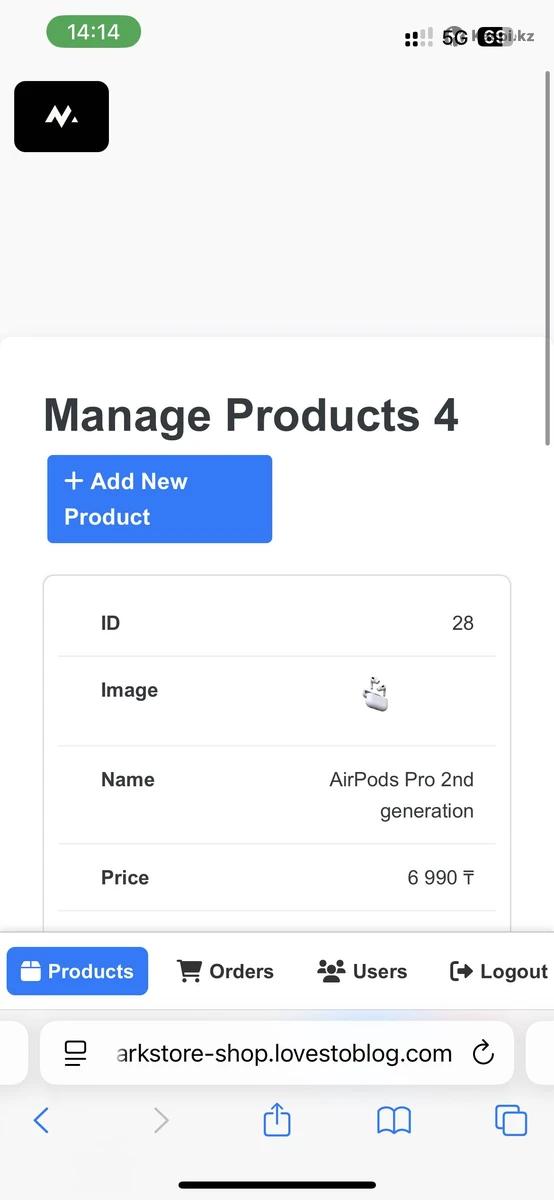This screenshot has width=554, height=1200.
Task: Click the Logout link
Action: 499,971
